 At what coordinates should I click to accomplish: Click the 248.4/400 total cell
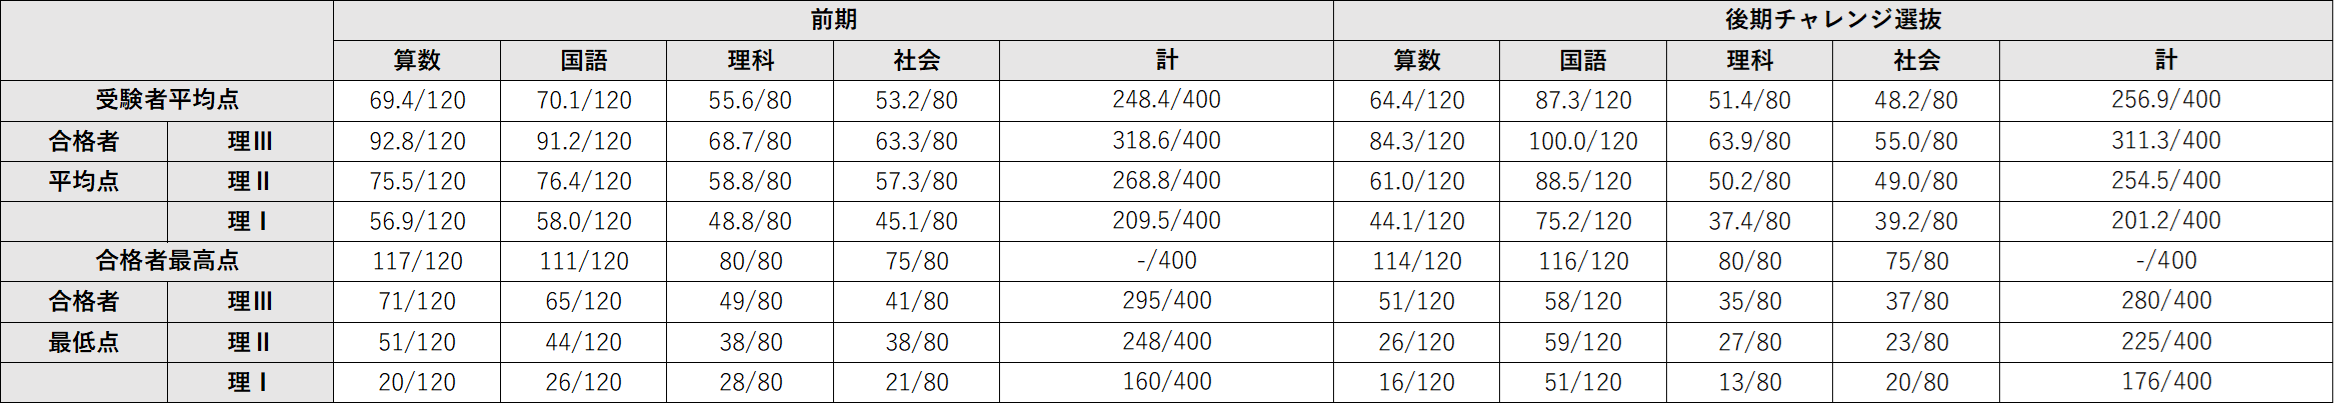(x=1166, y=100)
